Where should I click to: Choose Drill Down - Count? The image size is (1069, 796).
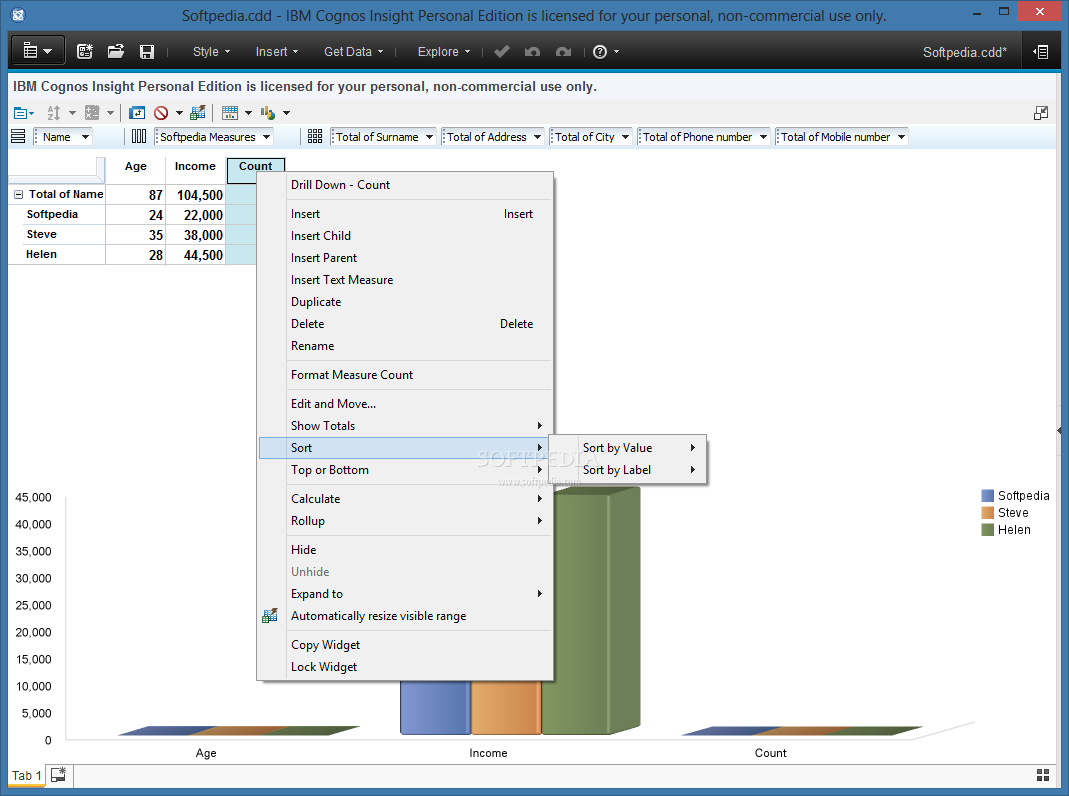(406, 185)
